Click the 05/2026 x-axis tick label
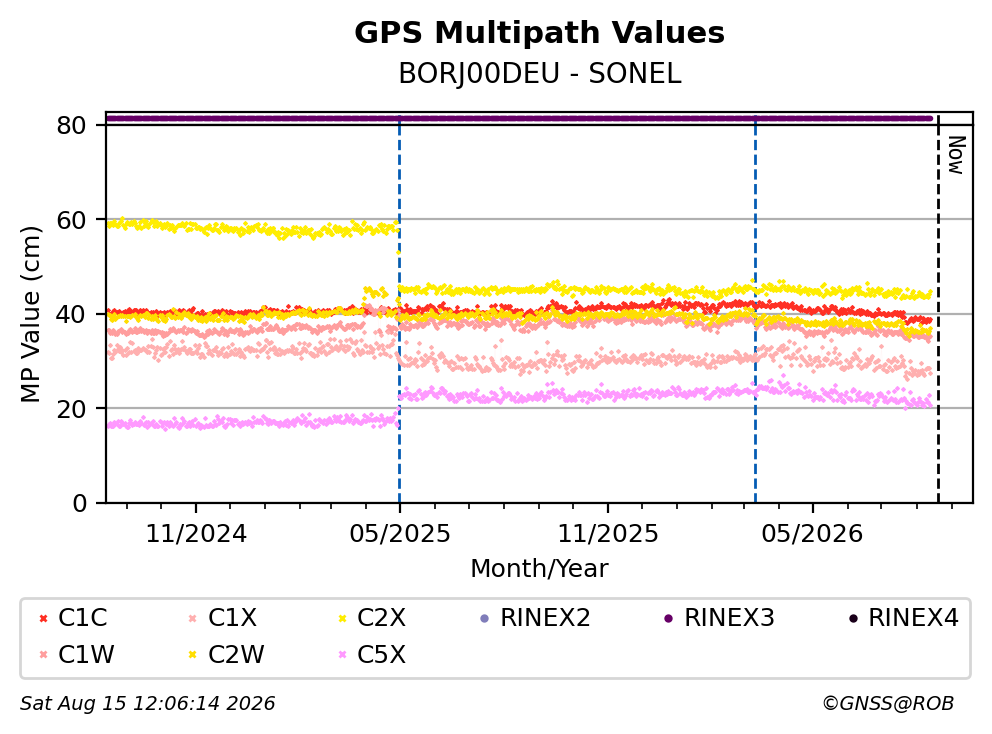This screenshot has height=734, width=992. [812, 534]
